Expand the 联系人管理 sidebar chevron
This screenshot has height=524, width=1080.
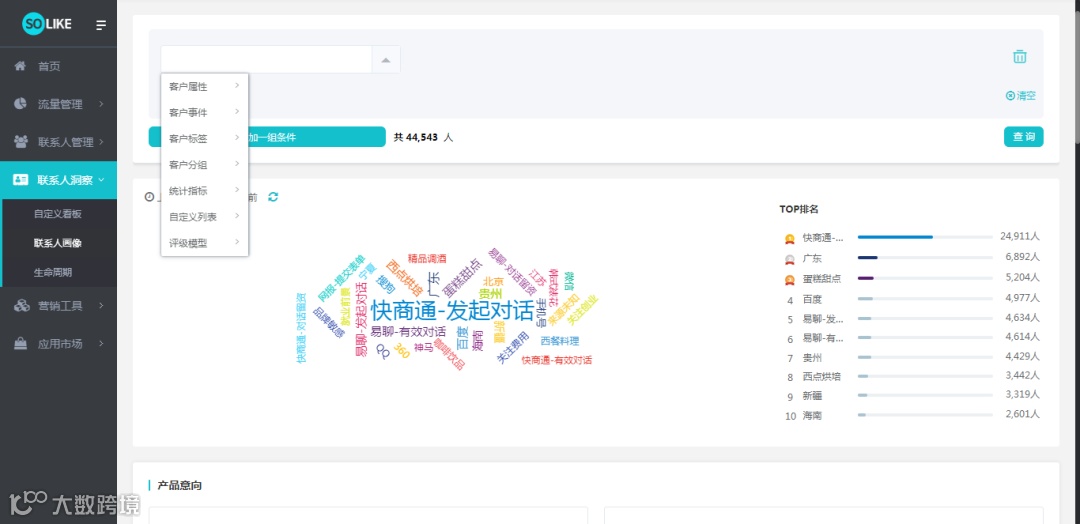click(x=101, y=142)
